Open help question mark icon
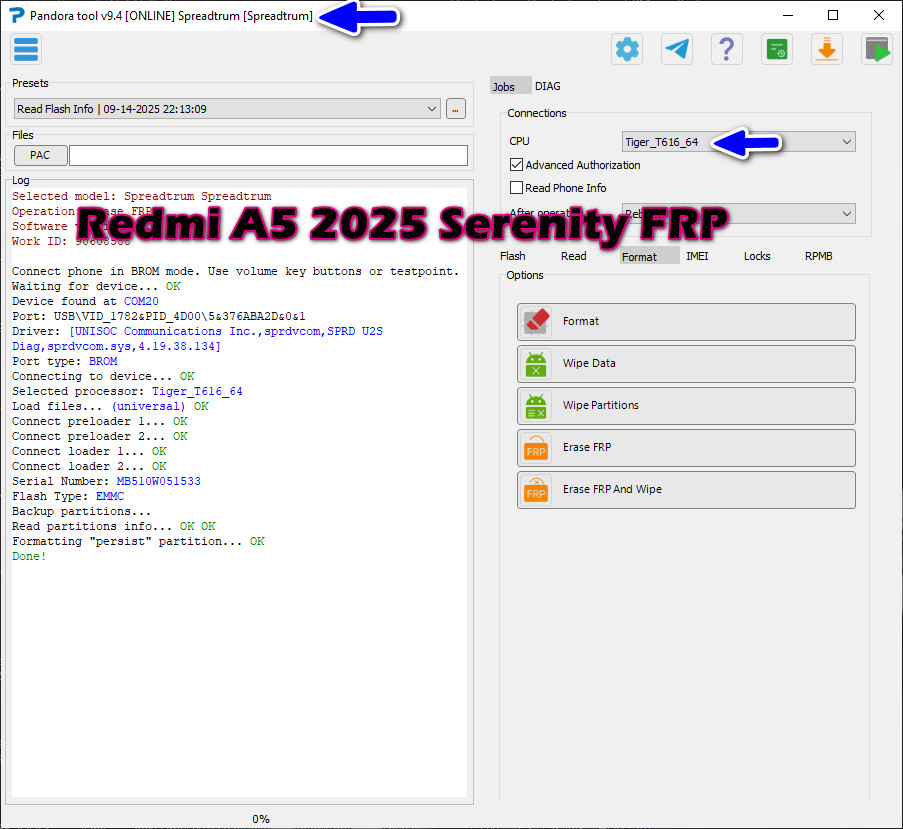 [x=727, y=50]
